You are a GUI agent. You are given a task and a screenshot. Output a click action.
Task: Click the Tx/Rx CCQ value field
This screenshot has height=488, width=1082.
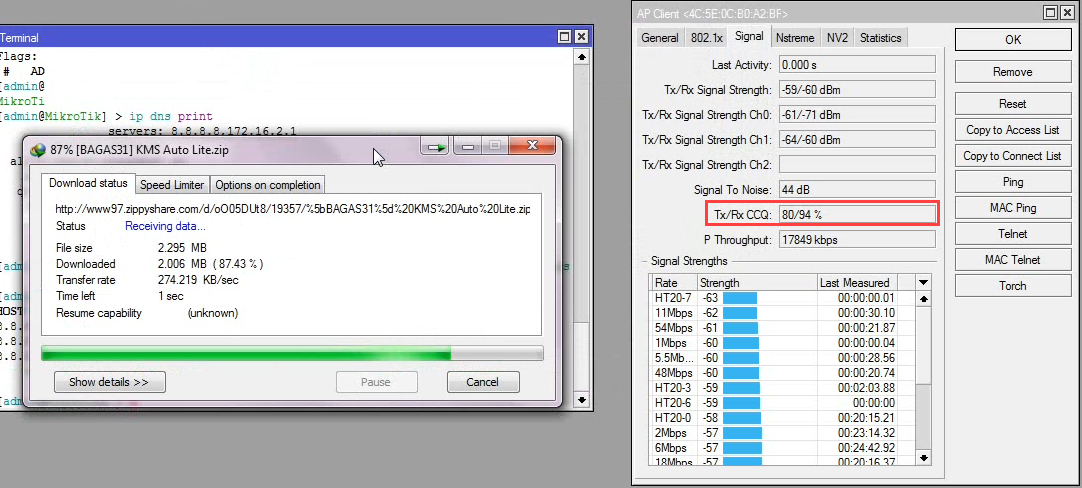coord(857,214)
